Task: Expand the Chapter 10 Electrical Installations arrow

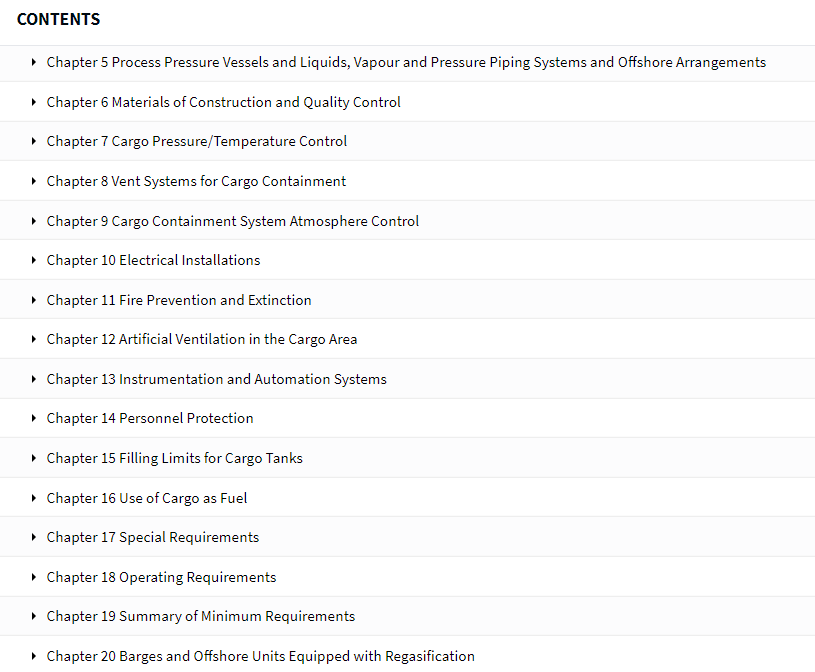Action: click(x=34, y=260)
